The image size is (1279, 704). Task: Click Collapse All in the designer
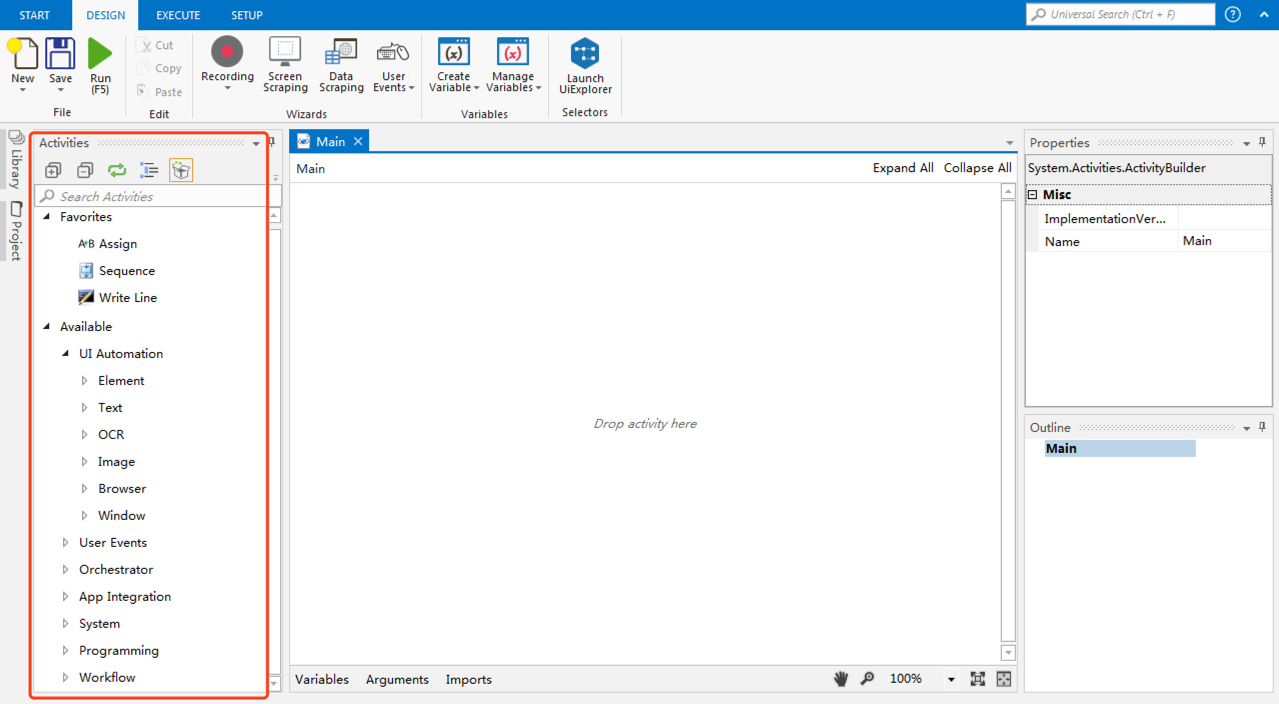977,168
